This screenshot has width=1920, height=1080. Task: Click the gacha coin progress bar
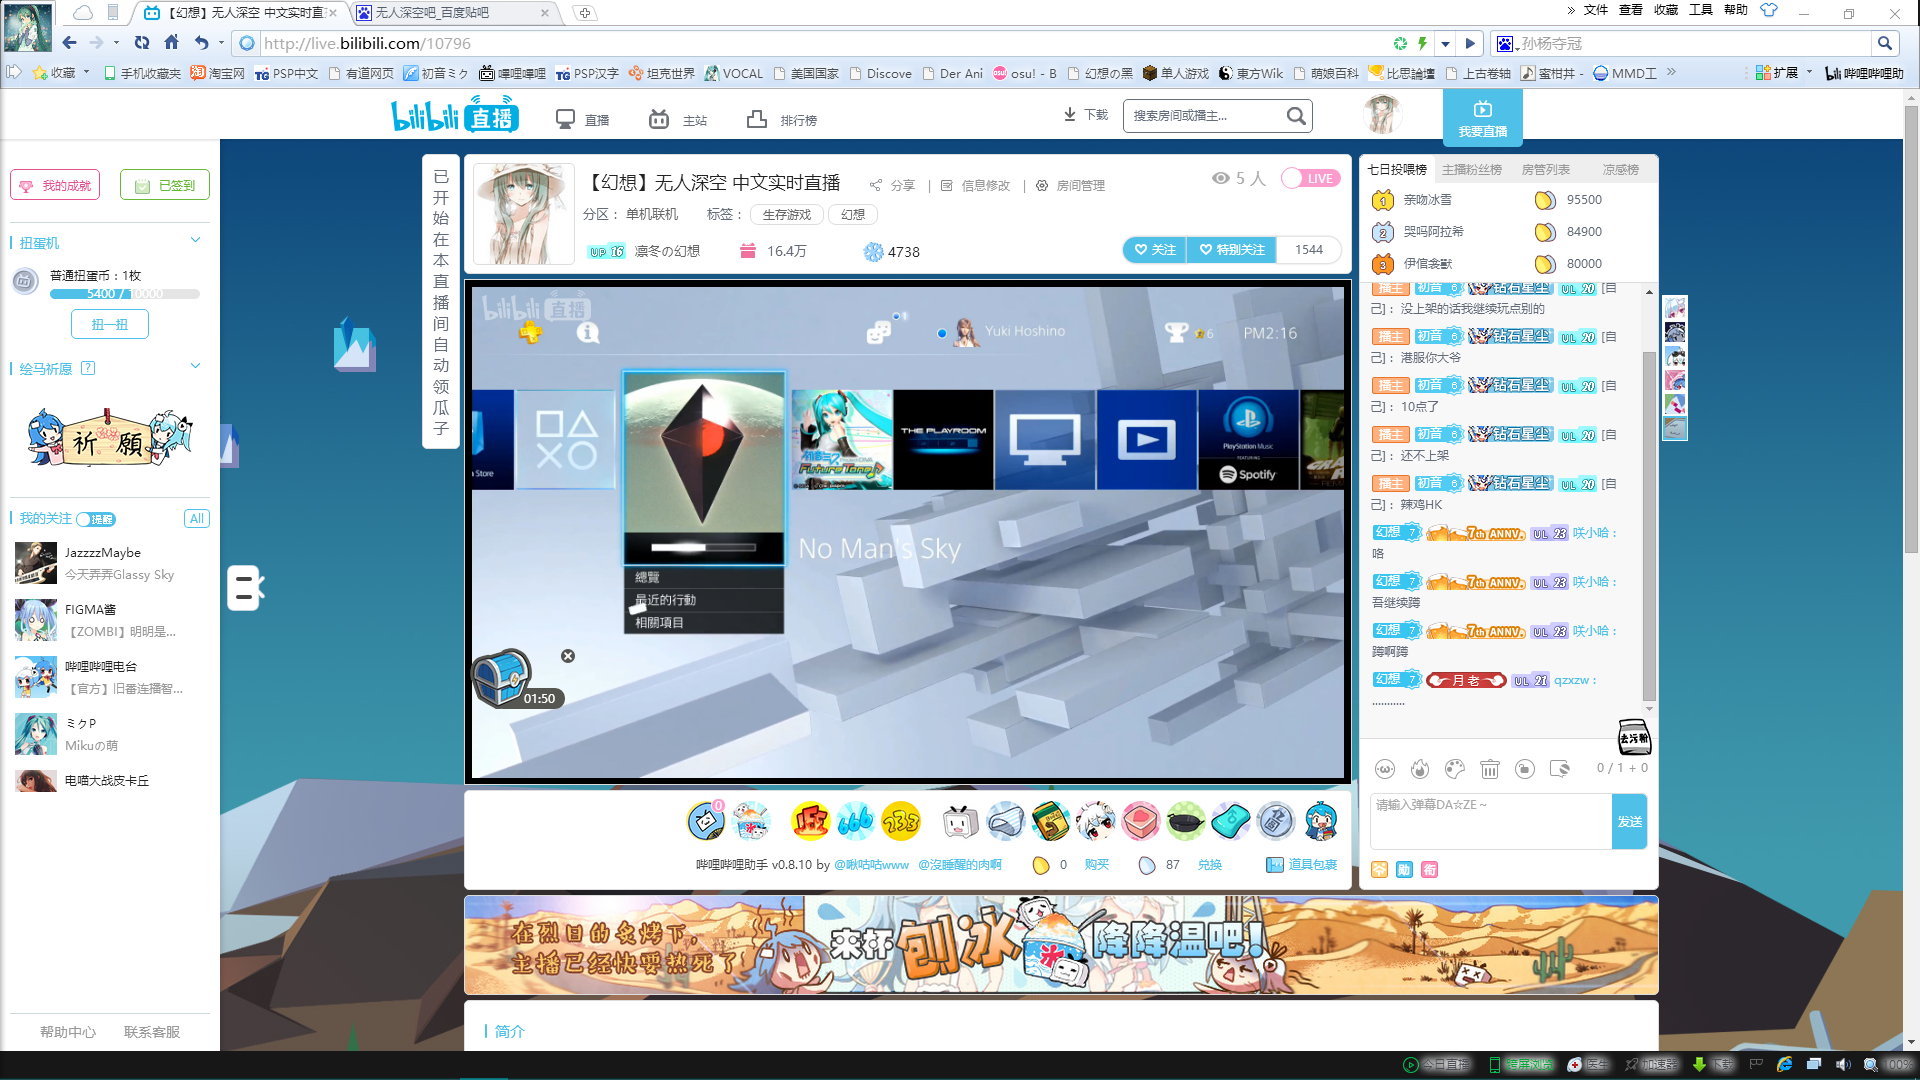tap(125, 294)
